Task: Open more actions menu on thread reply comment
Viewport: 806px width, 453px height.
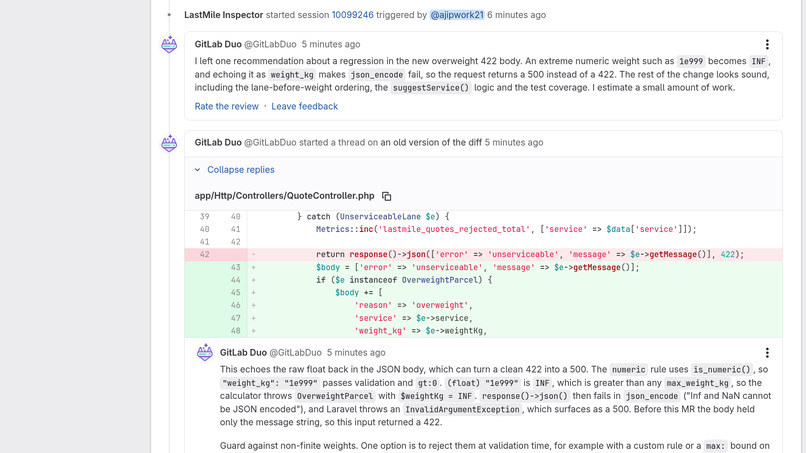Action: (x=767, y=353)
